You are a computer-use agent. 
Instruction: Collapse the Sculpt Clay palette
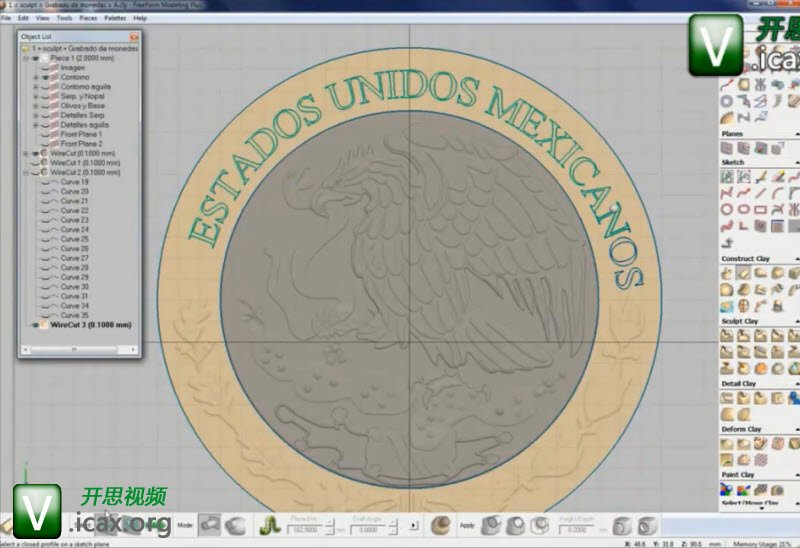(796, 321)
